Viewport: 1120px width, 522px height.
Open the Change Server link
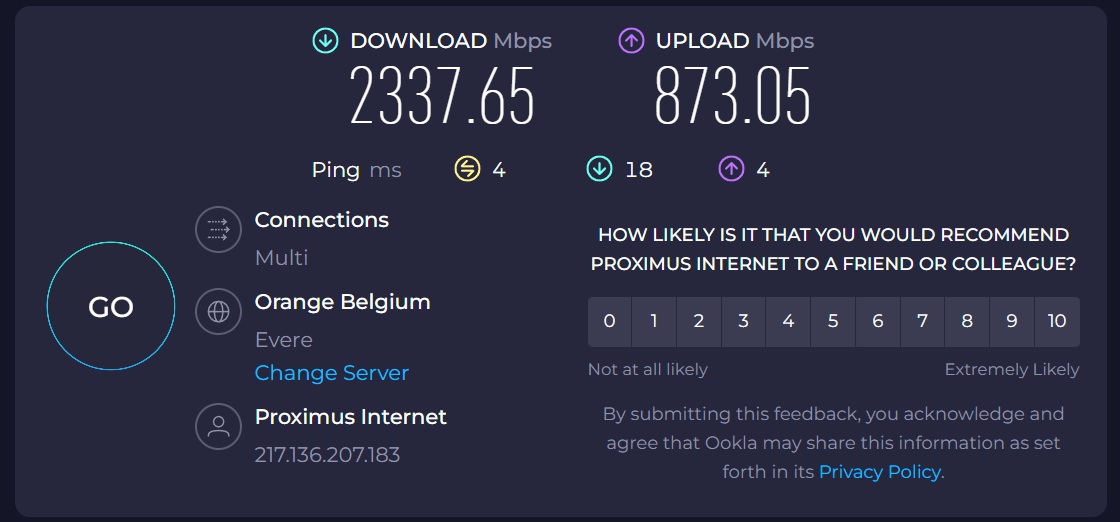tap(331, 373)
